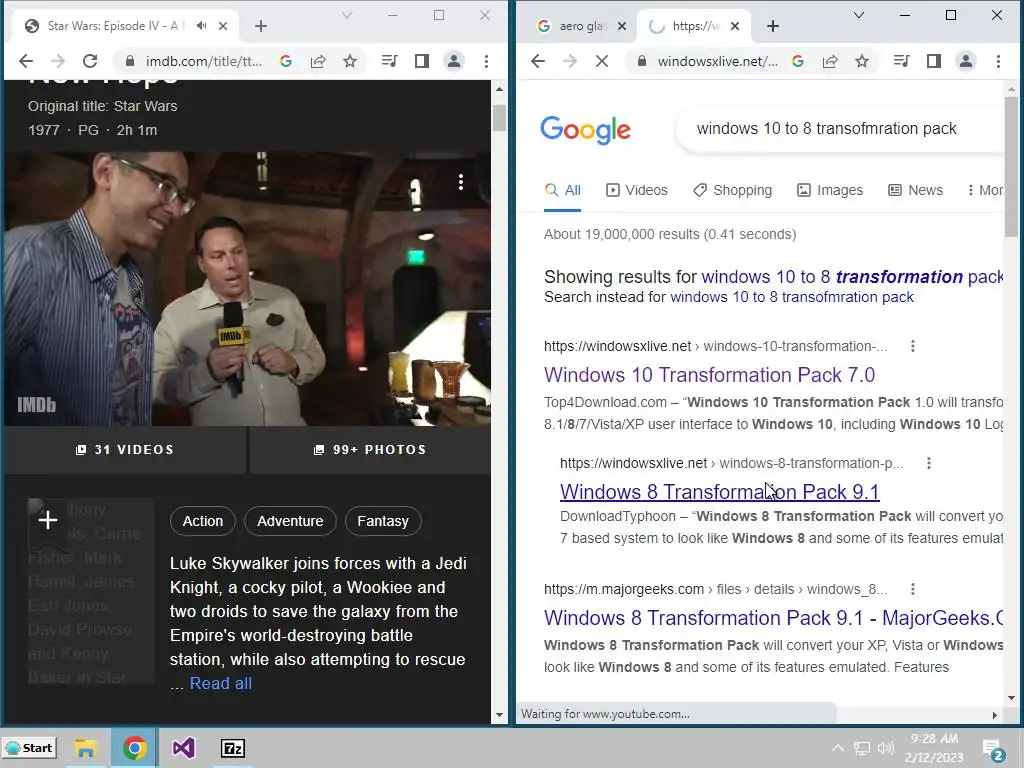Open 99+ Photos gallery
This screenshot has height=768, width=1024.
pyautogui.click(x=370, y=450)
